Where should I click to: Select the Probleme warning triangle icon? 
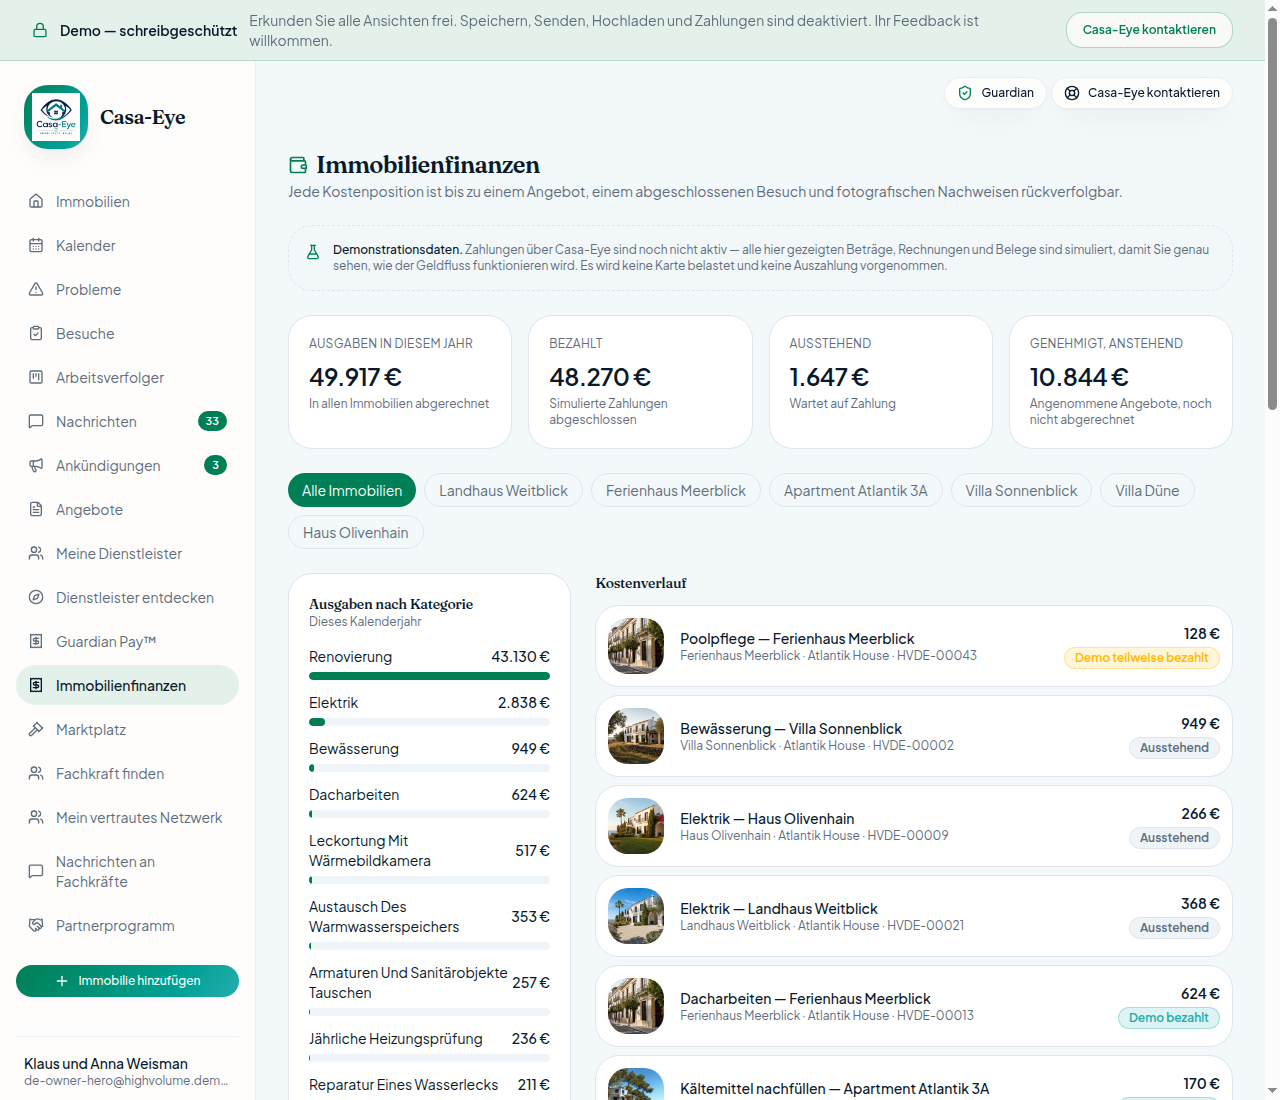(x=36, y=289)
